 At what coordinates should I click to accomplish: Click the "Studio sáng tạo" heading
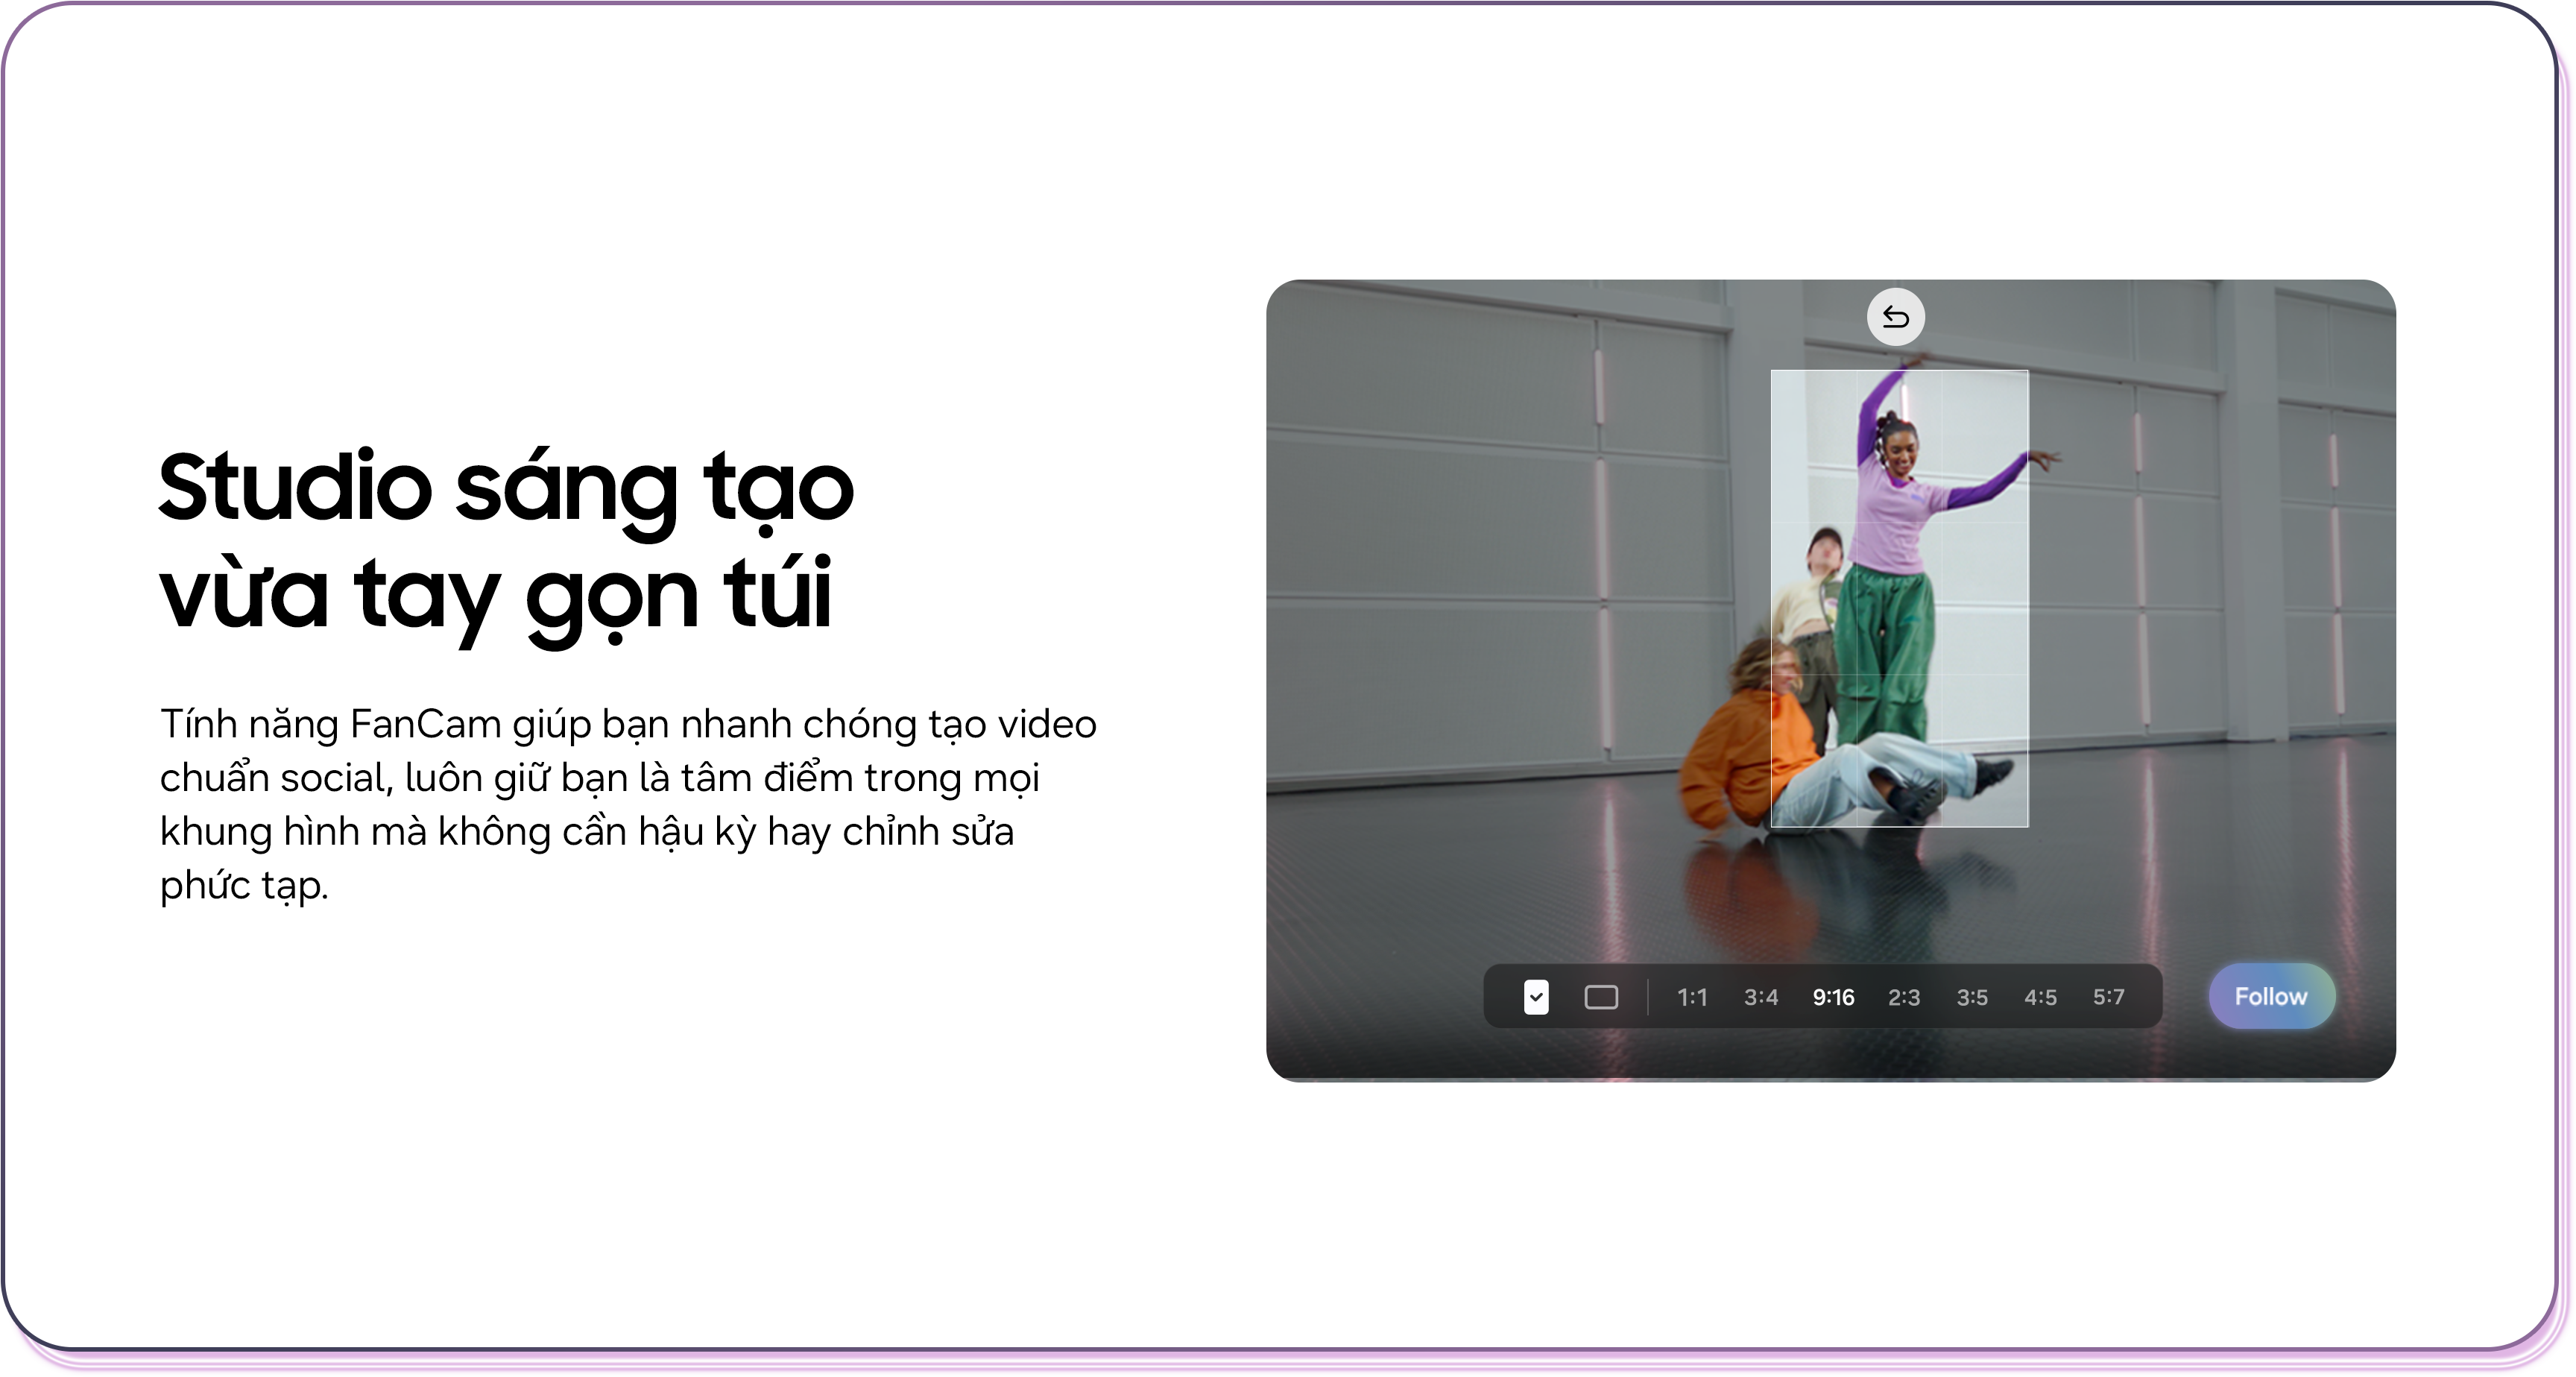coord(506,487)
